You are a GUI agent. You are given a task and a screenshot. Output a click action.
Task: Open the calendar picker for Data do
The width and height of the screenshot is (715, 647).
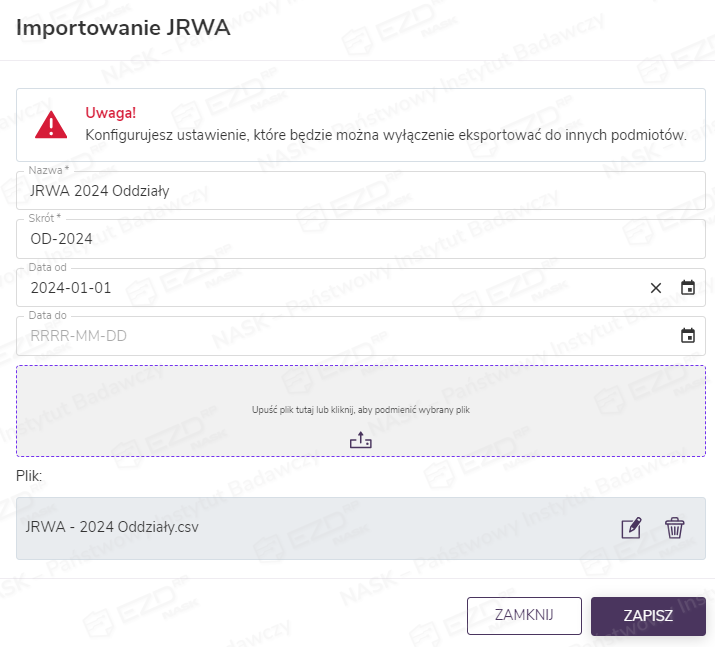[688, 336]
